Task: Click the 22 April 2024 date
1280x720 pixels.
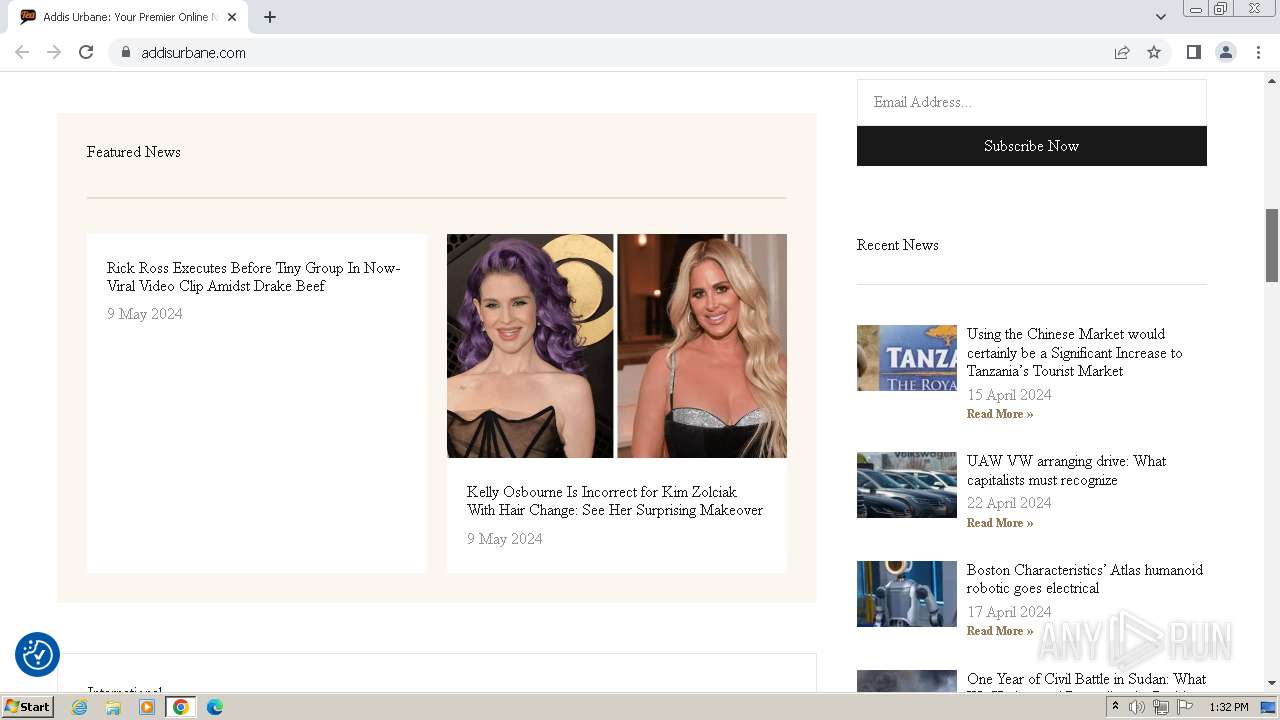Action: [x=1009, y=503]
